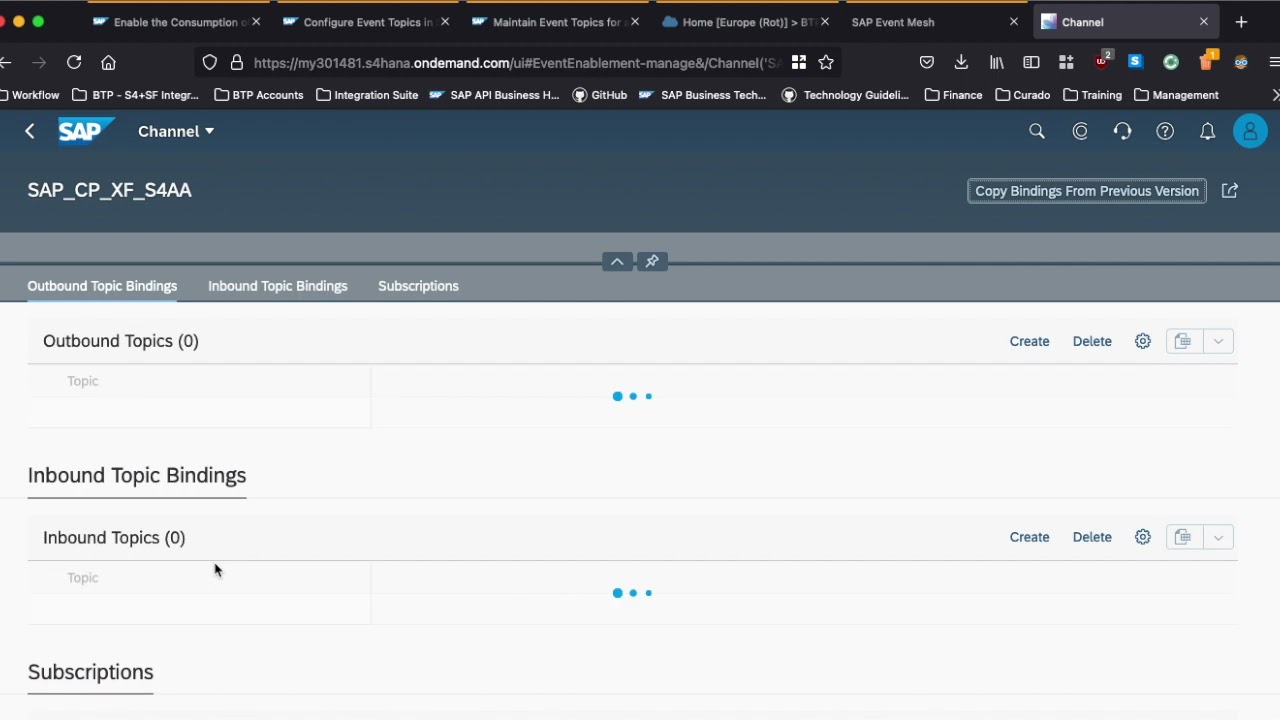Delete the selected outbound topic
Screen dimensions: 1280x720
(1092, 341)
